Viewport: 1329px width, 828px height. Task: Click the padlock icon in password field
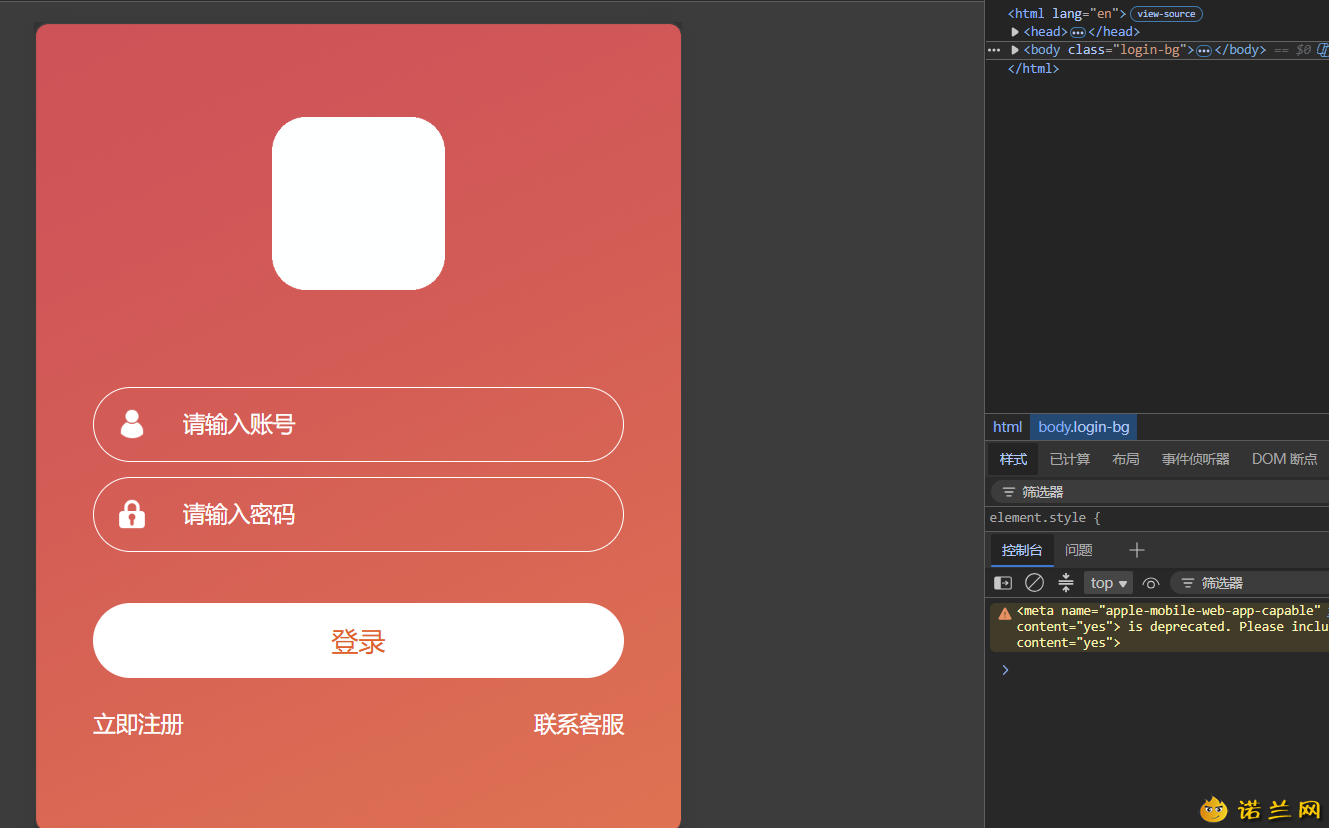point(132,513)
